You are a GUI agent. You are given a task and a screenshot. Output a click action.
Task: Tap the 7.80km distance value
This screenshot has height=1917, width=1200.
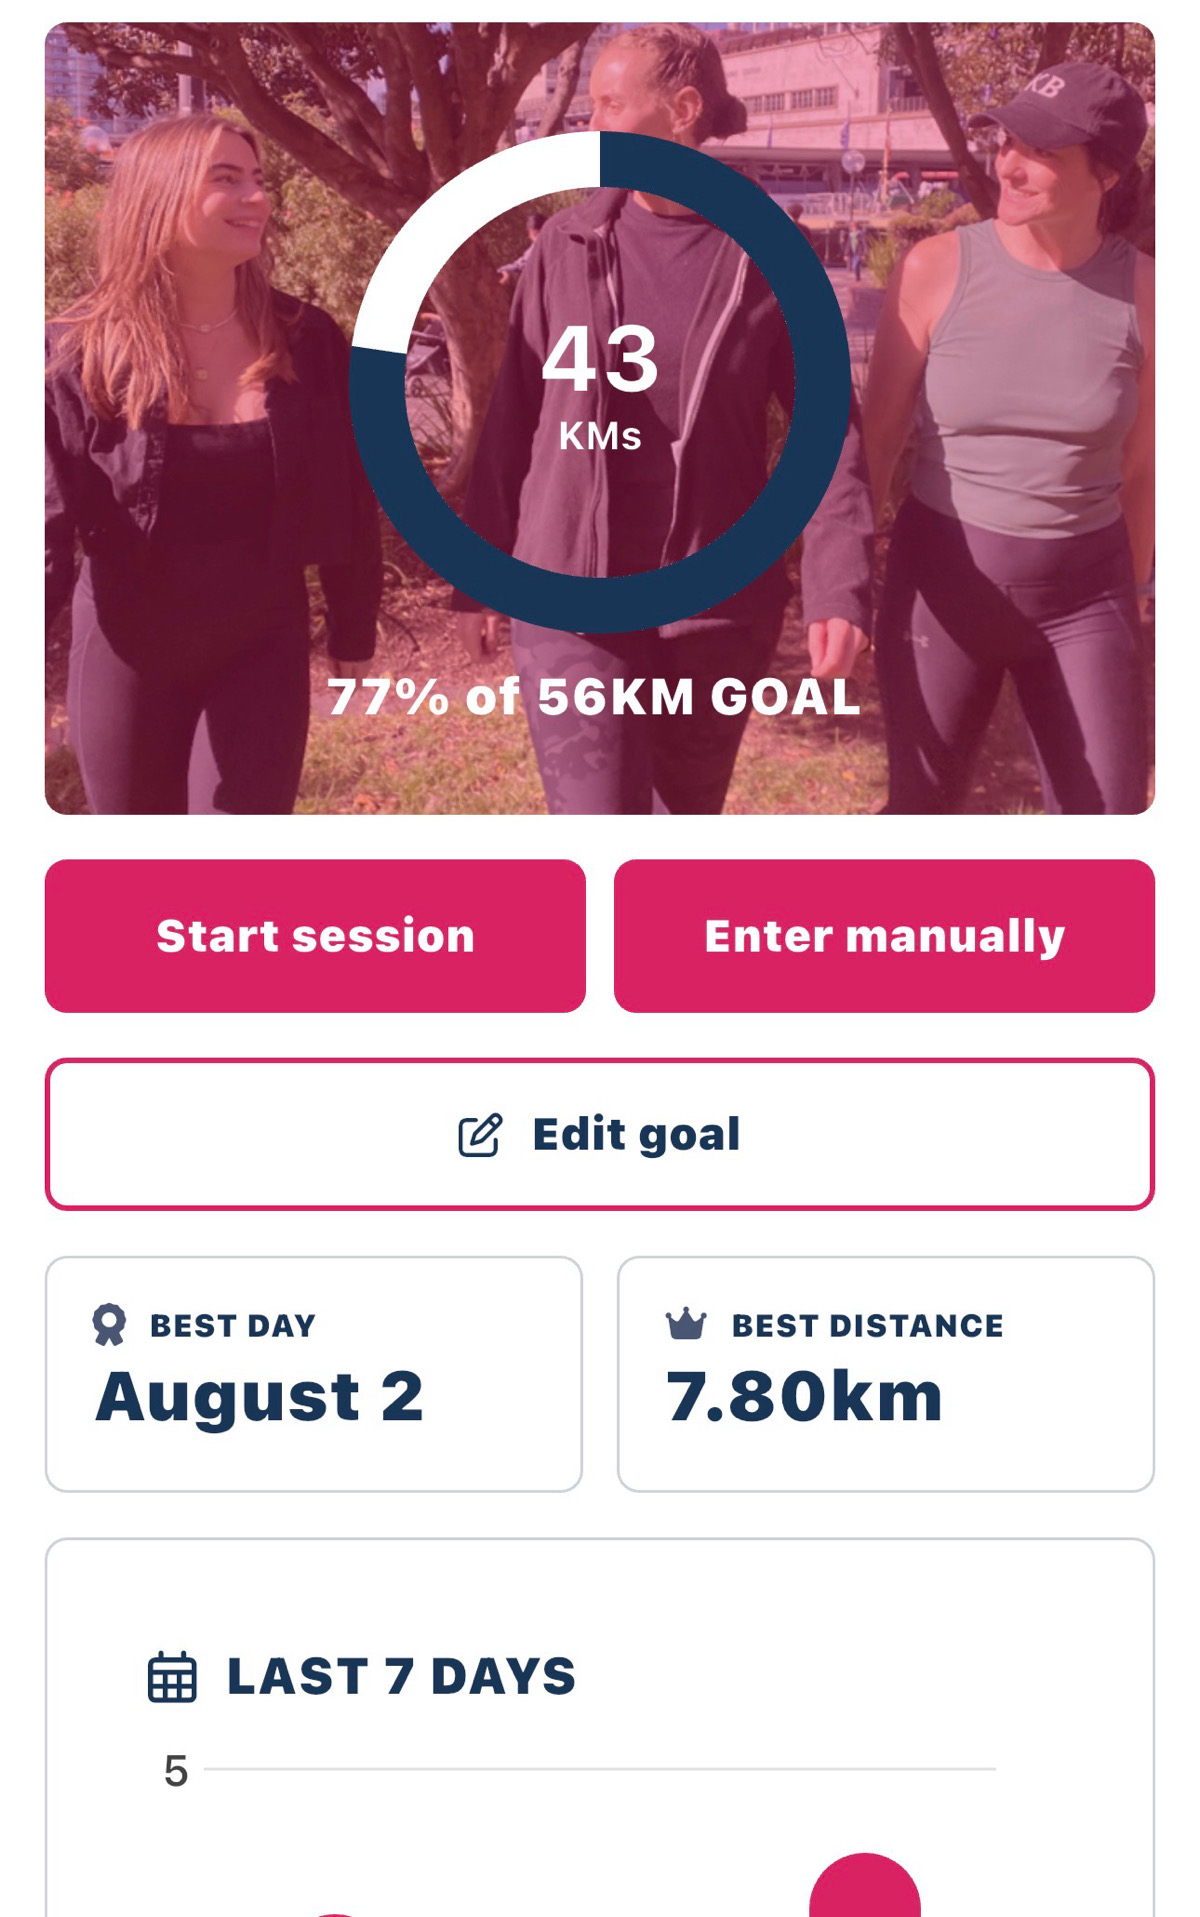pos(805,1397)
